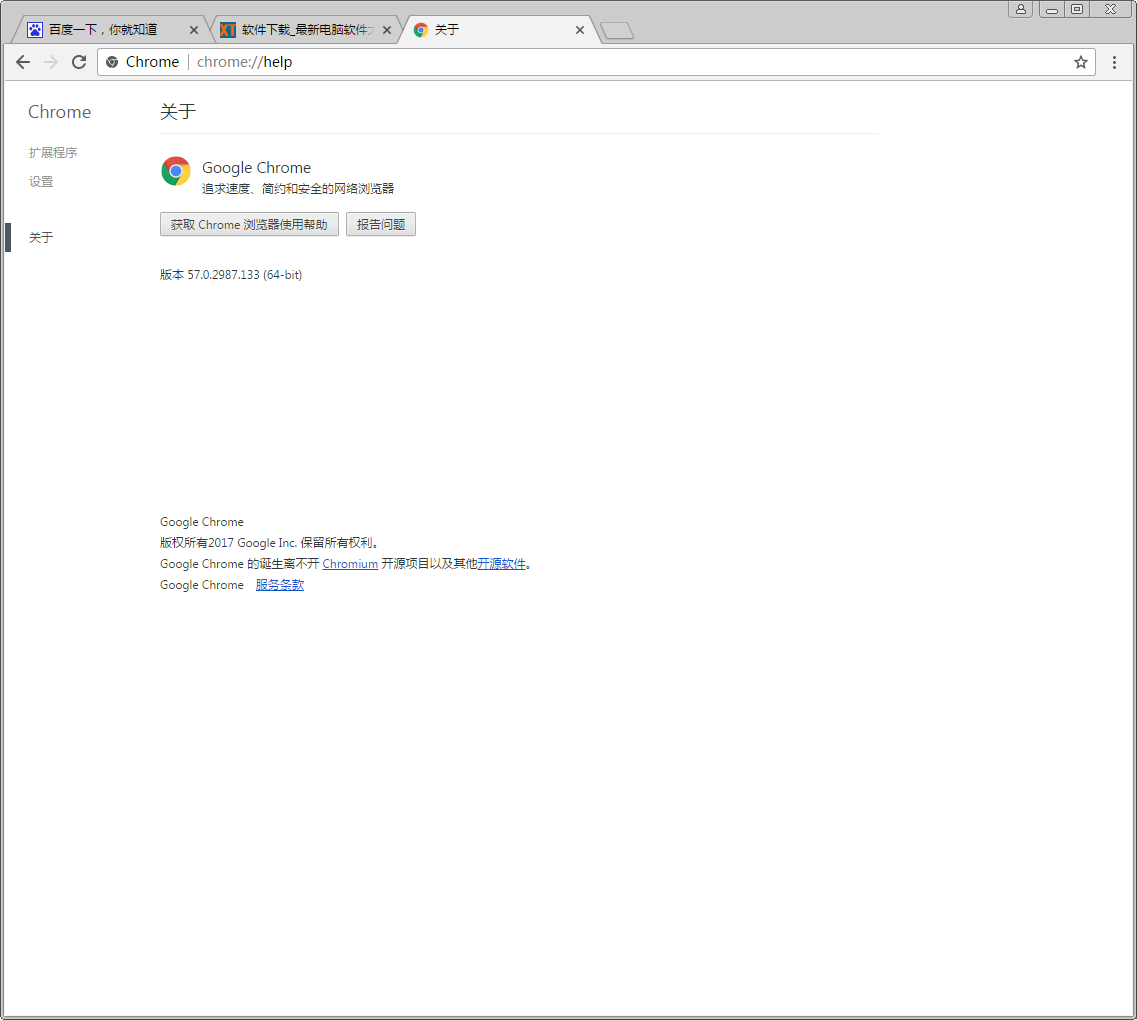Click 获取 Chrome 浏览器使用帮助 button

(249, 225)
